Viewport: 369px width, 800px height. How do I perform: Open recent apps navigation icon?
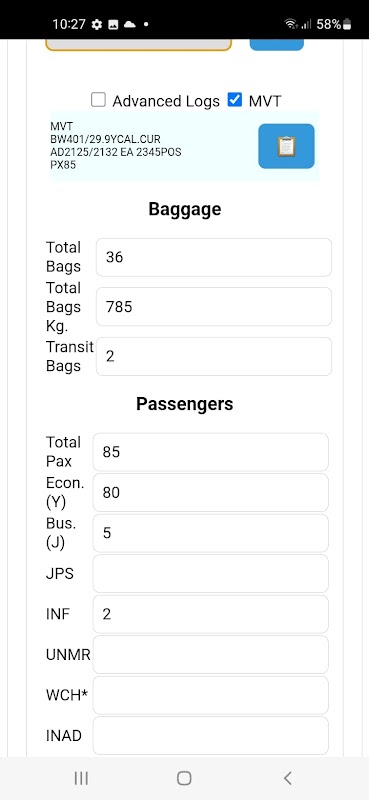[81, 778]
